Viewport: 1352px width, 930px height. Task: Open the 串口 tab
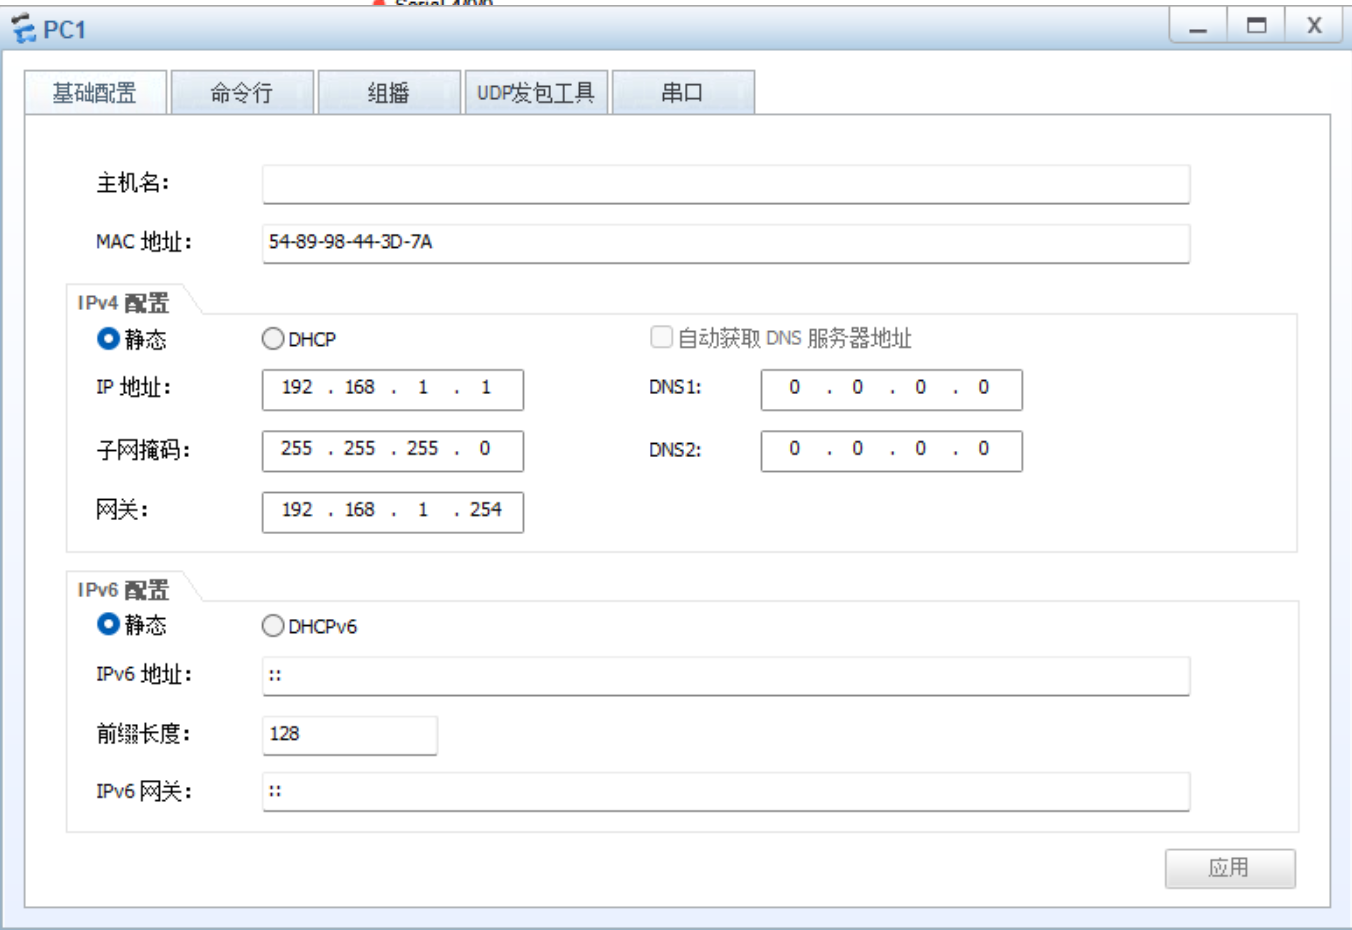(683, 93)
